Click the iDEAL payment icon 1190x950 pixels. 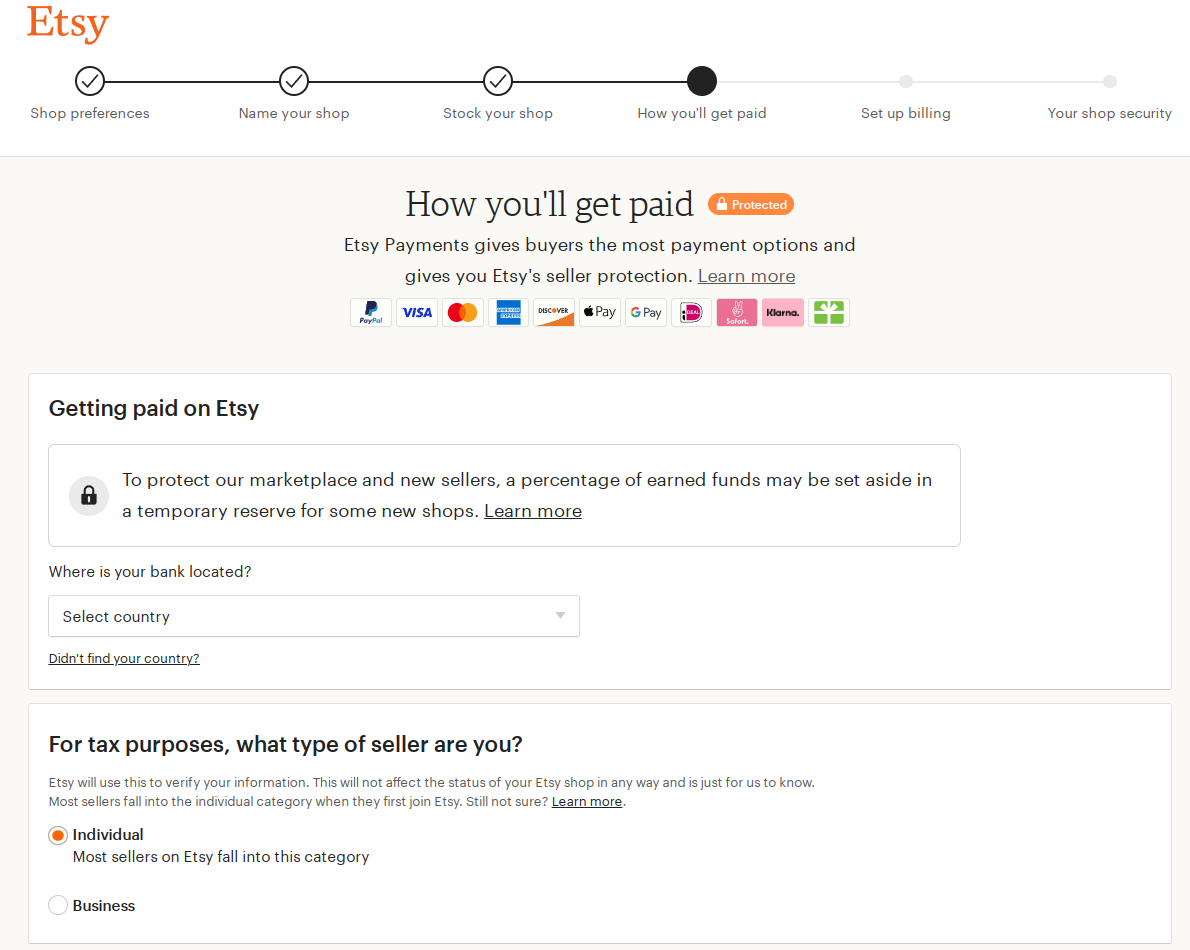691,312
